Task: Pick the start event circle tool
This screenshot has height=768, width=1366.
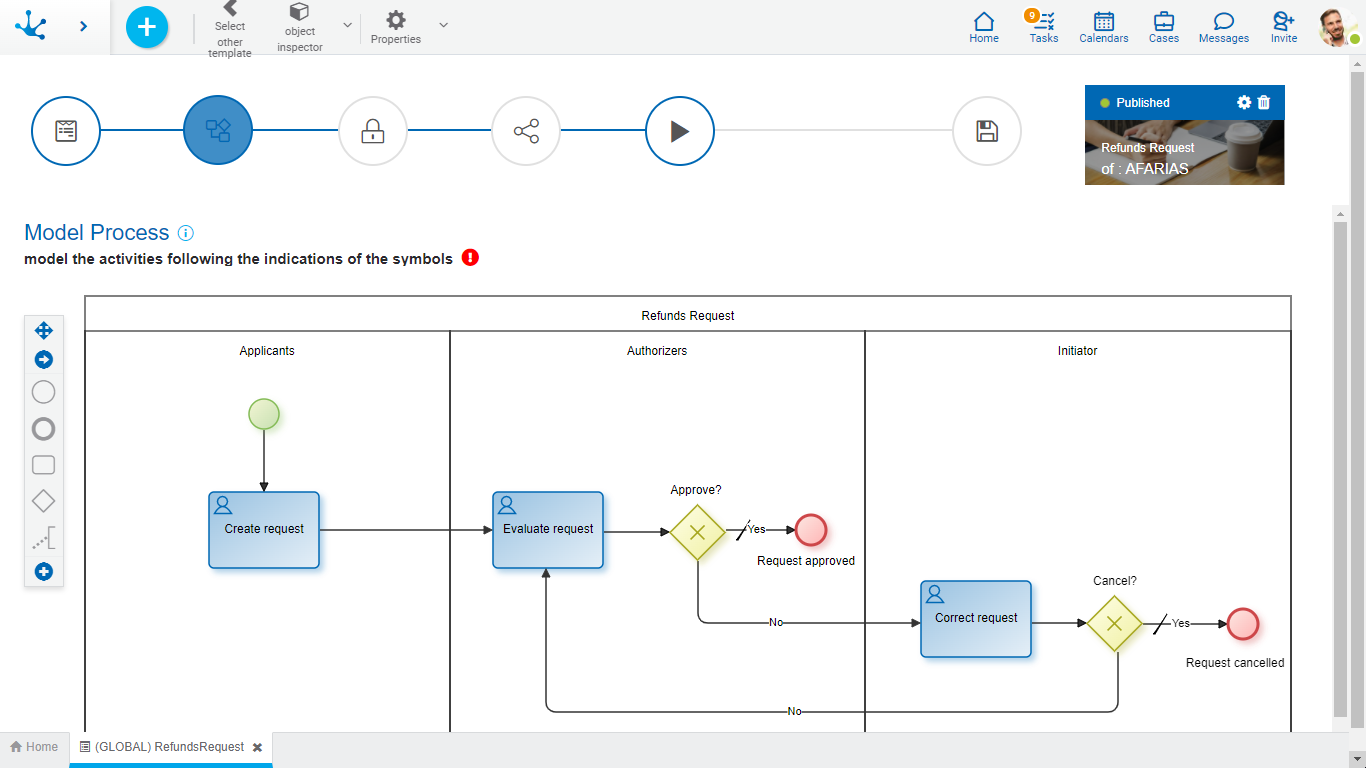Action: coord(44,392)
